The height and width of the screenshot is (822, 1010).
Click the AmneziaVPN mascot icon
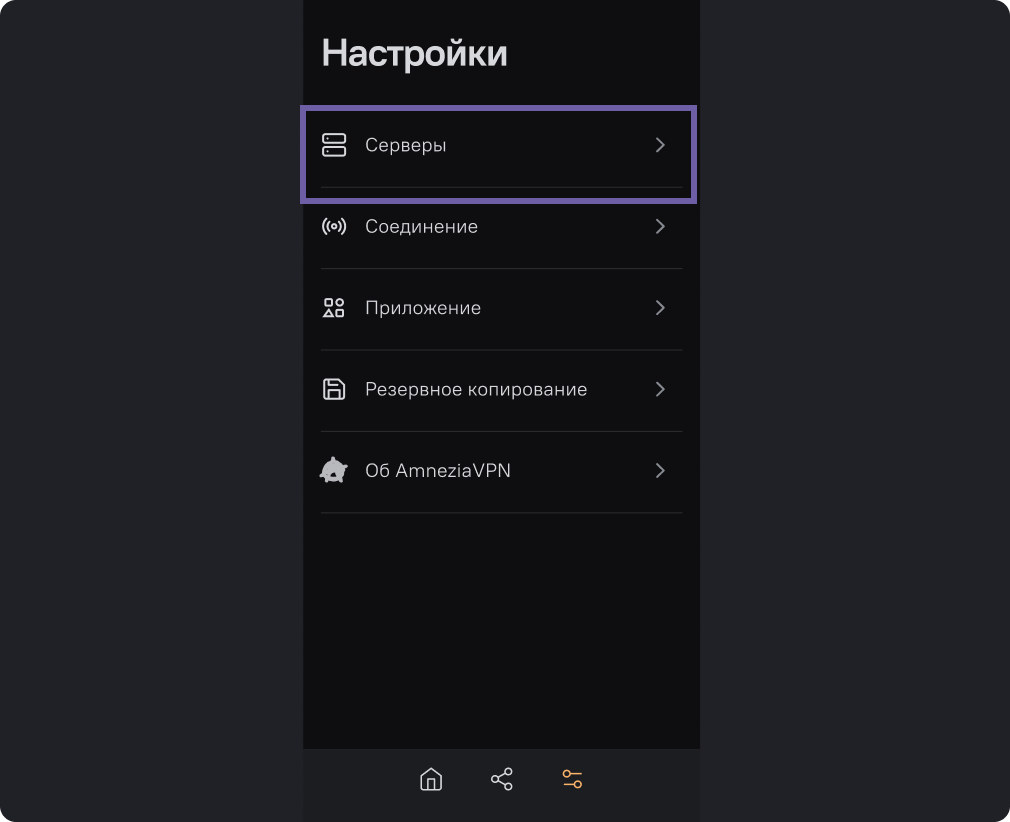pyautogui.click(x=334, y=470)
